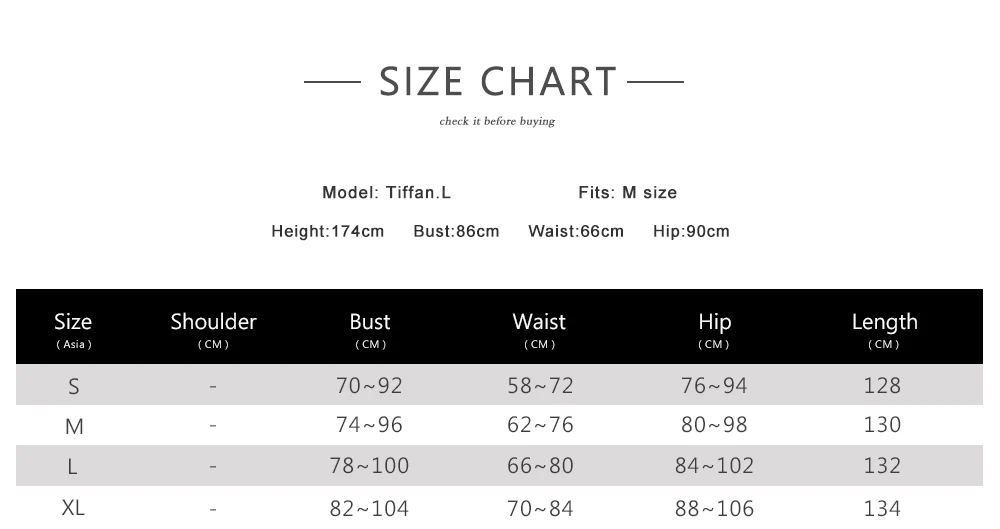
Task: Click the Waist:66cm model measurement
Action: (x=576, y=231)
